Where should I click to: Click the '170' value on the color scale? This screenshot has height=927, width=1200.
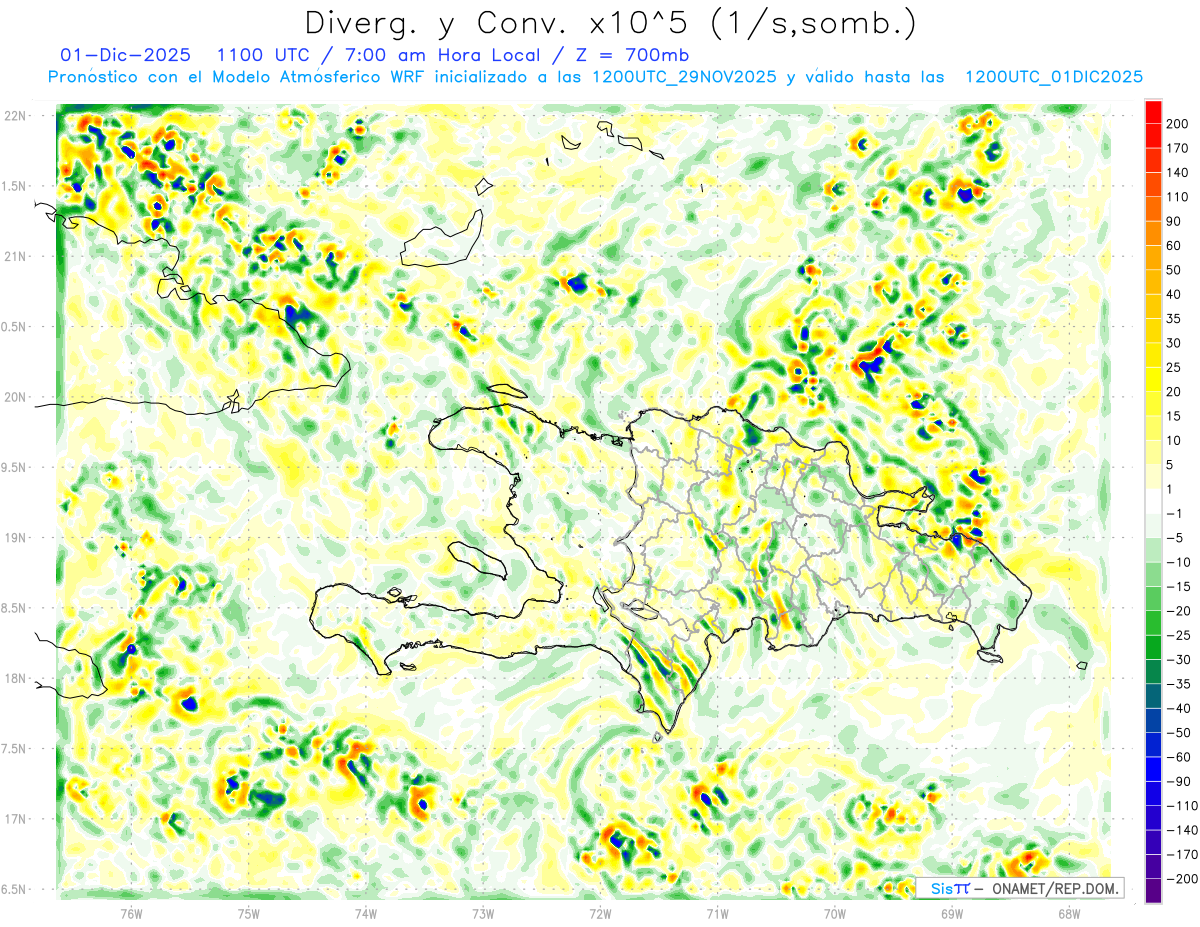coord(1178,148)
